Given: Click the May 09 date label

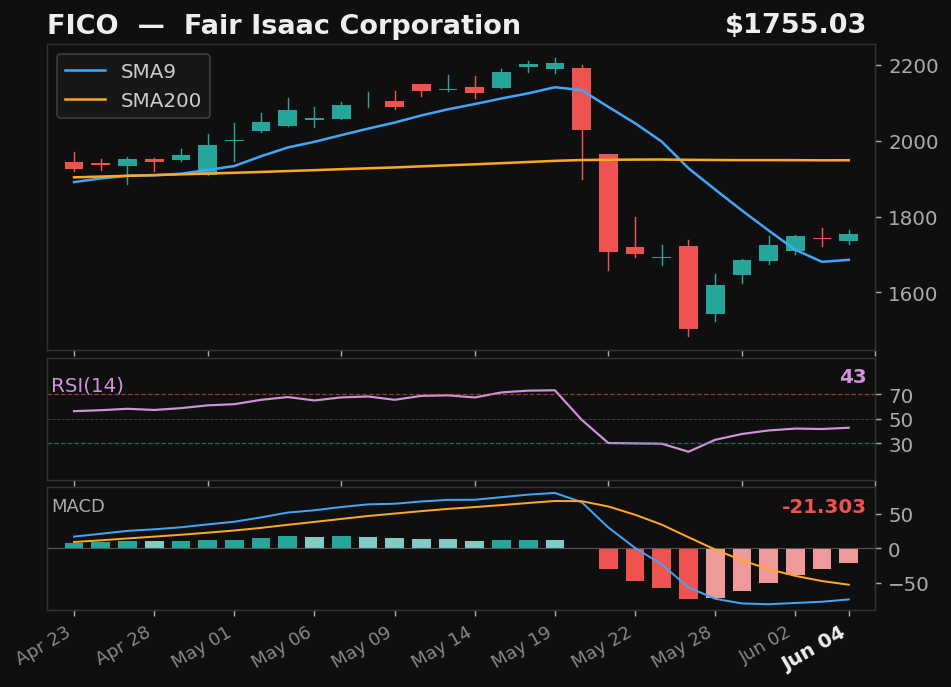Looking at the screenshot, I should [x=362, y=647].
